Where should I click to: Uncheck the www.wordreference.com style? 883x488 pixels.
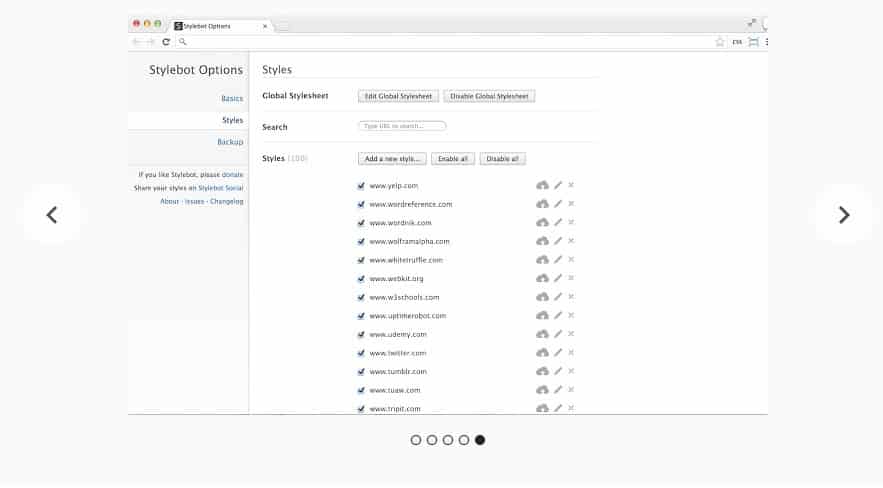point(361,204)
